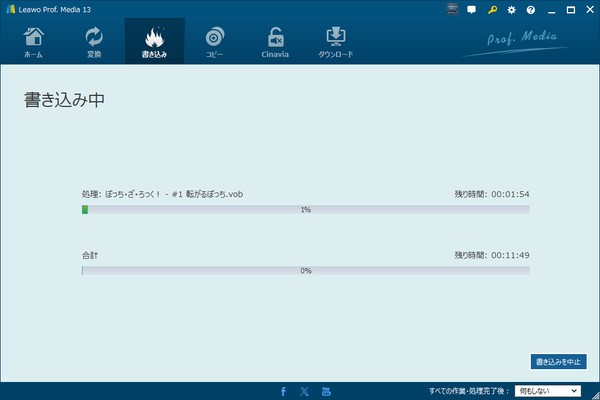Click the total progress bar showing 0%
Screen dimensions: 600x400
tap(305, 271)
